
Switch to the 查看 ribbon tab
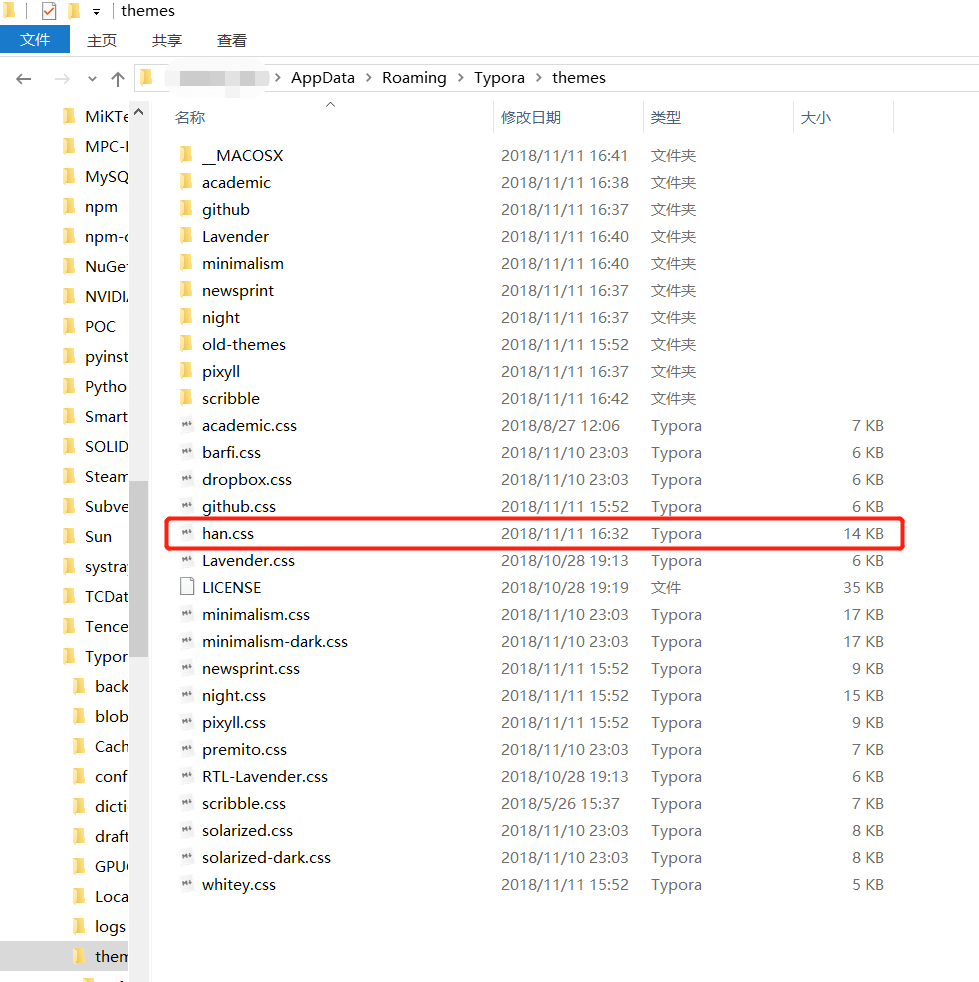pos(232,40)
